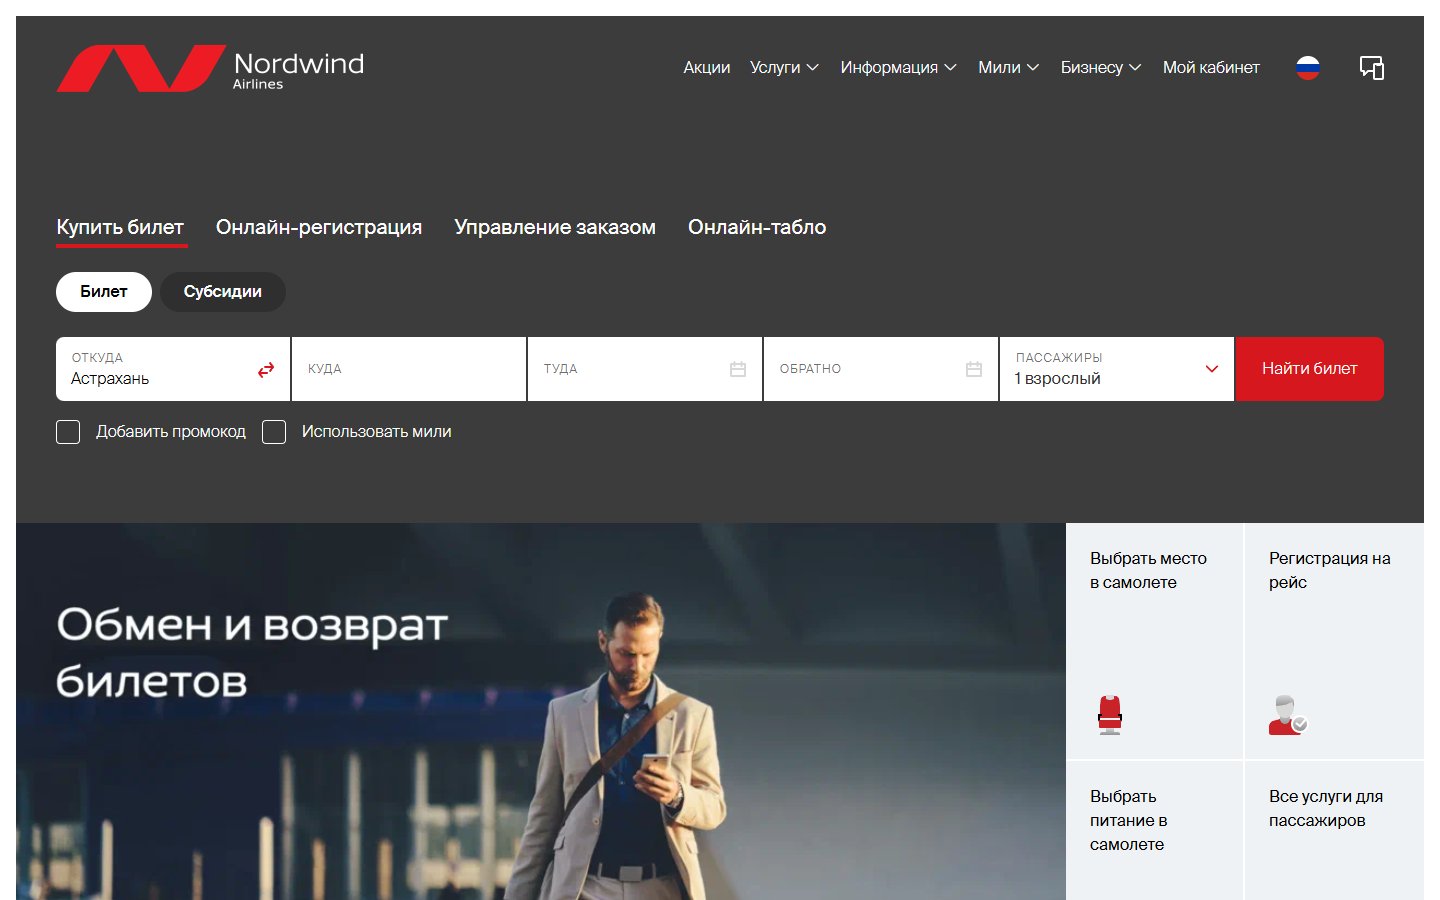
Task: Select the Купить билет tab
Action: point(120,228)
